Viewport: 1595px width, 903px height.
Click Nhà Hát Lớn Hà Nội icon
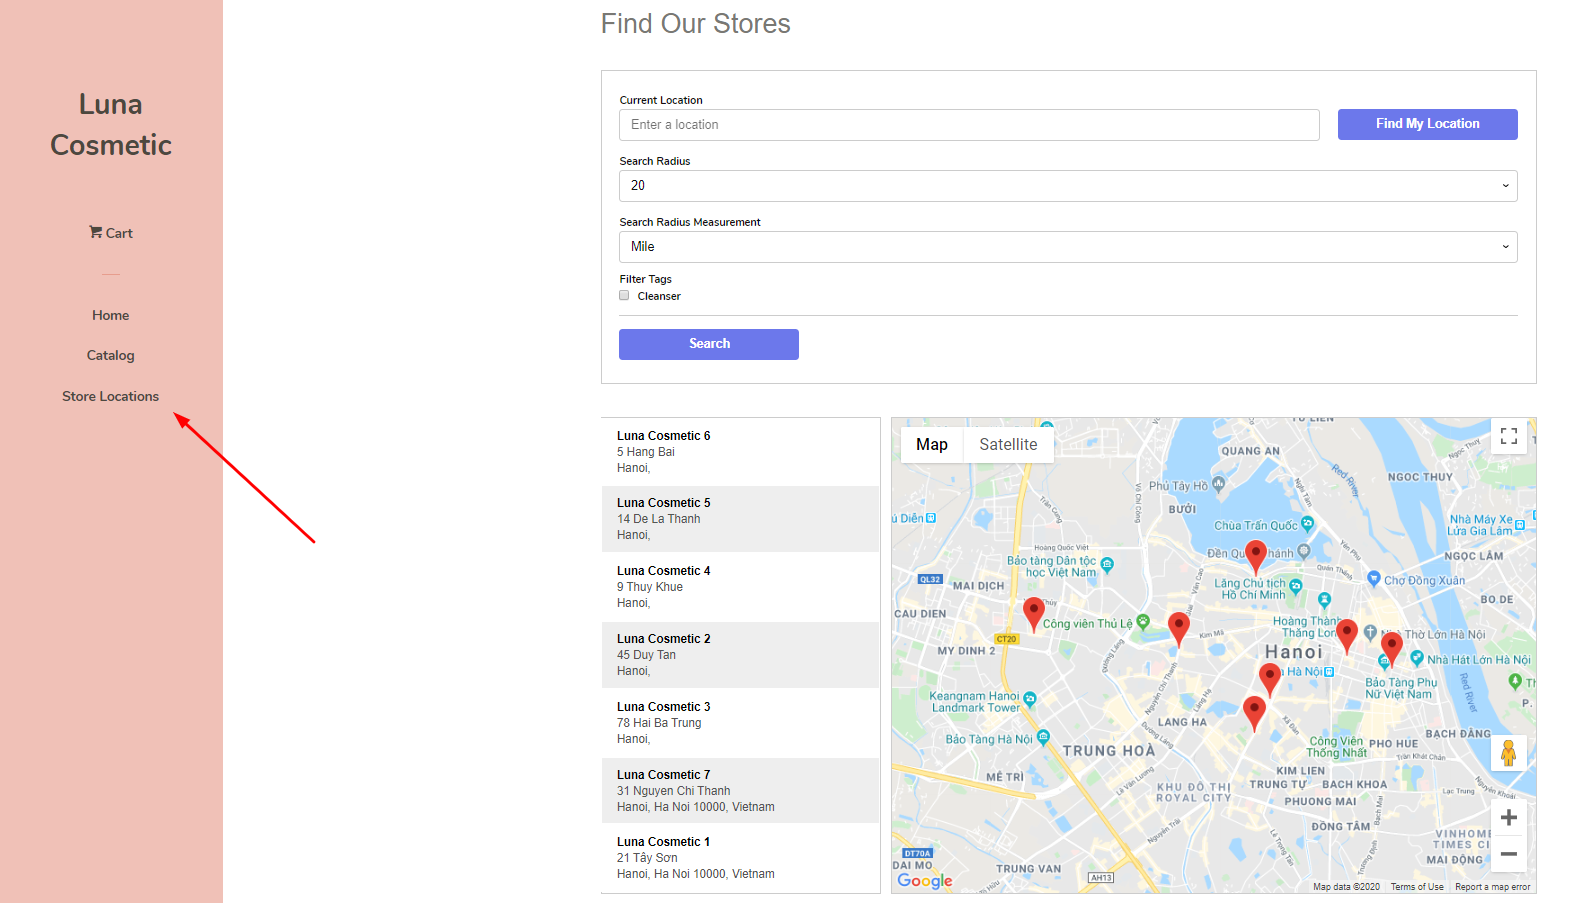point(1417,658)
